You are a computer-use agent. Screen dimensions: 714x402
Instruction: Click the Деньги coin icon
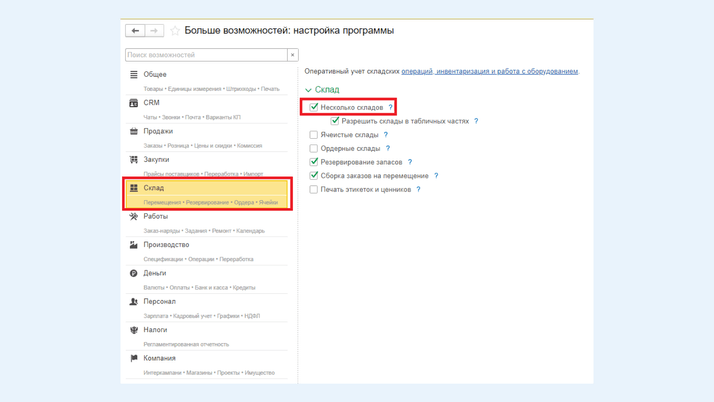coord(134,273)
